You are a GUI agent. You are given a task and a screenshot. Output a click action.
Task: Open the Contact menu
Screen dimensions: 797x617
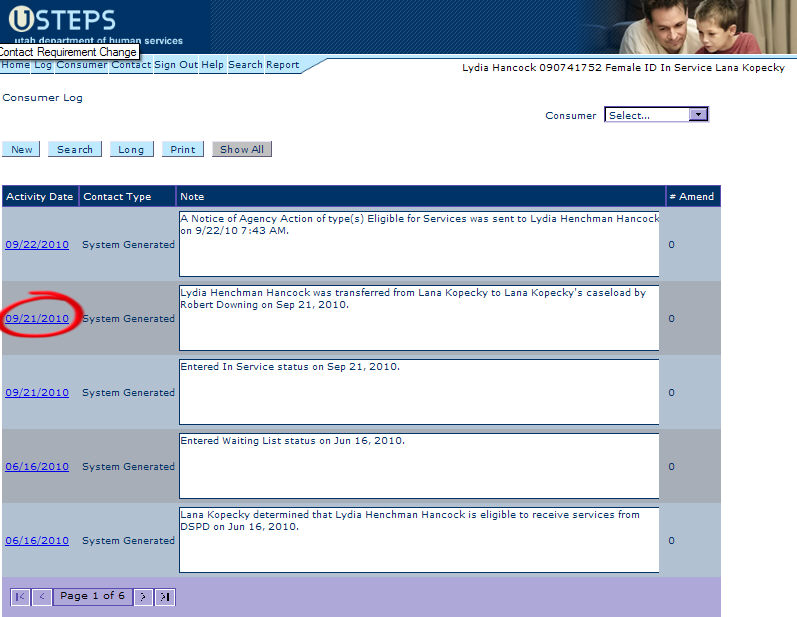pyautogui.click(x=131, y=65)
